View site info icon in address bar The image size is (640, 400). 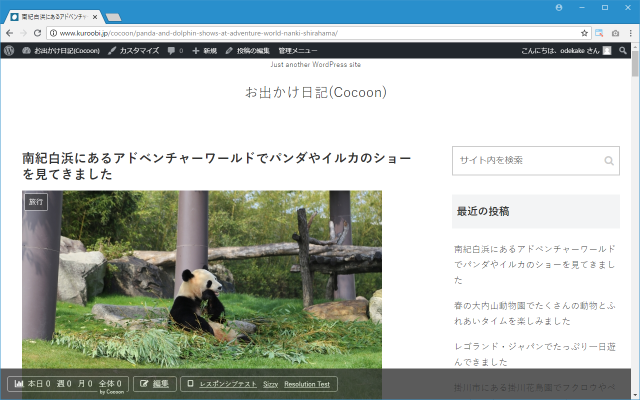pyautogui.click(x=53, y=33)
